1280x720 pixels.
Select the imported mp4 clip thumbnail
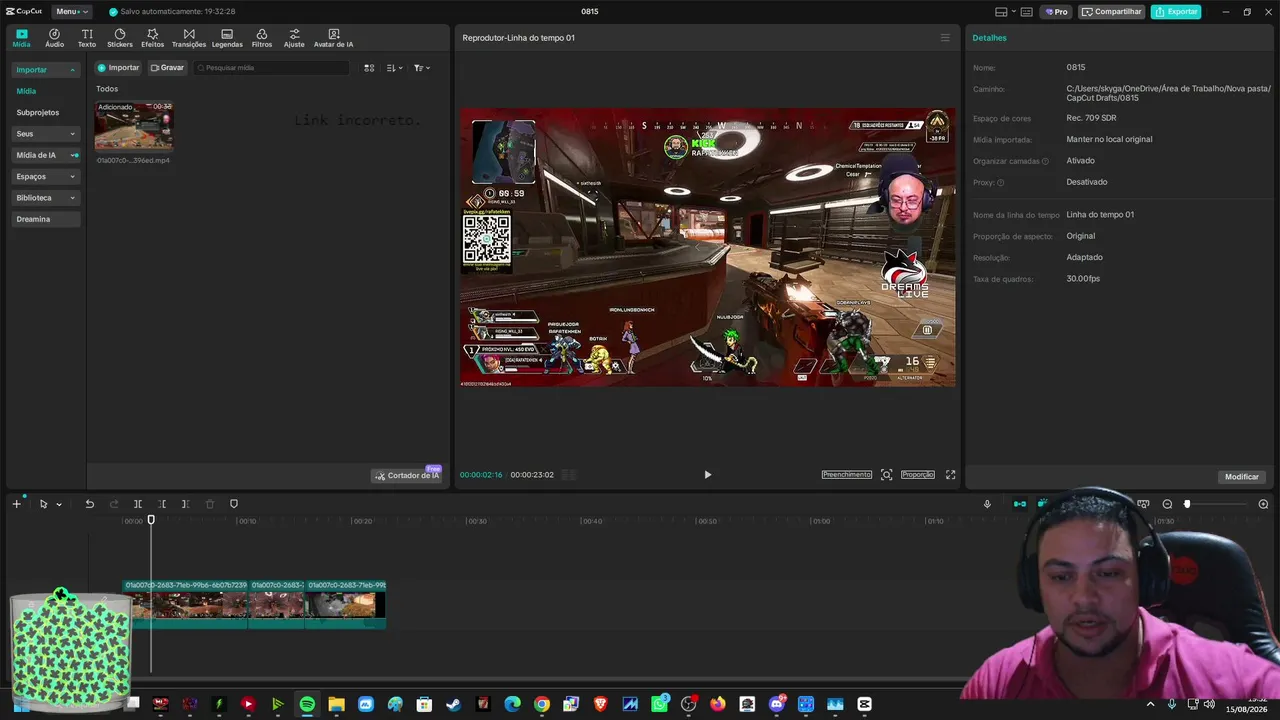point(134,126)
